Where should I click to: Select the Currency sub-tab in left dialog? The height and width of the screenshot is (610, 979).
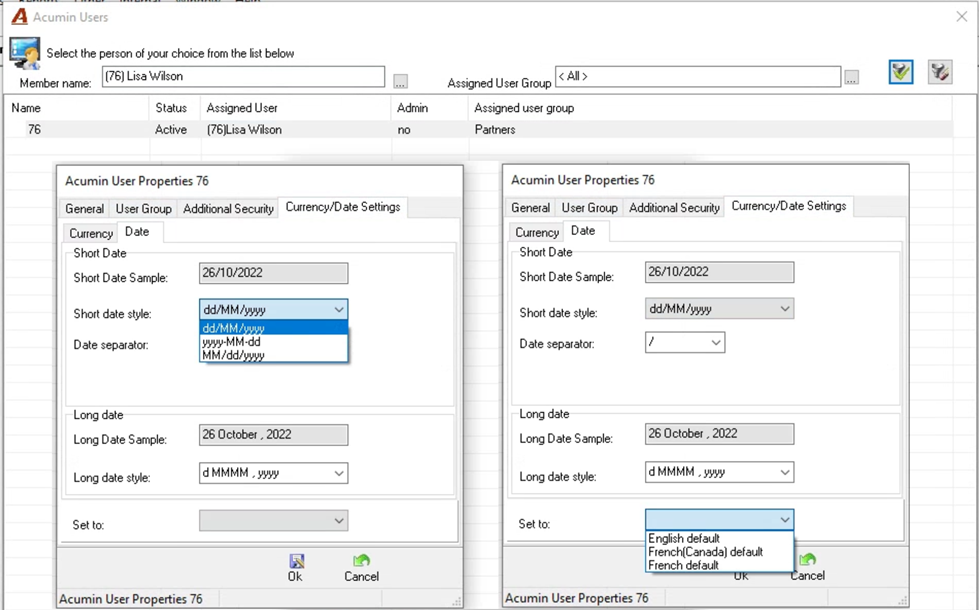click(x=91, y=233)
